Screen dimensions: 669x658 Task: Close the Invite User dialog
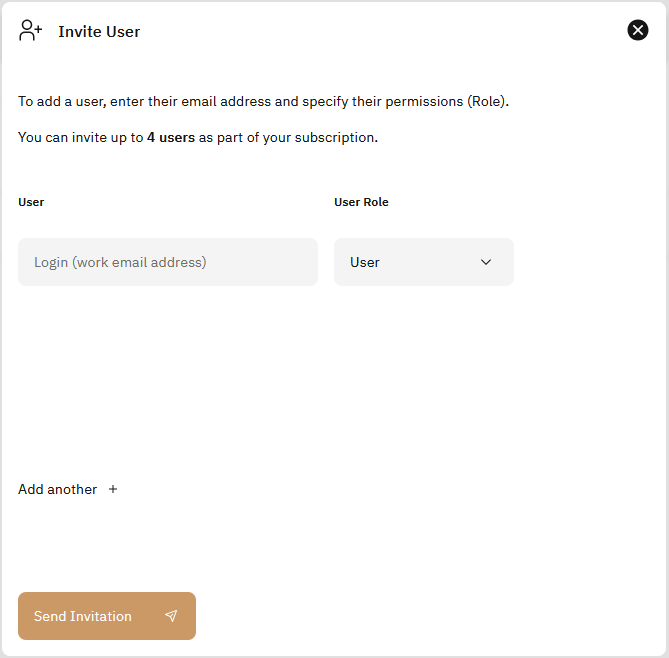pyautogui.click(x=638, y=30)
